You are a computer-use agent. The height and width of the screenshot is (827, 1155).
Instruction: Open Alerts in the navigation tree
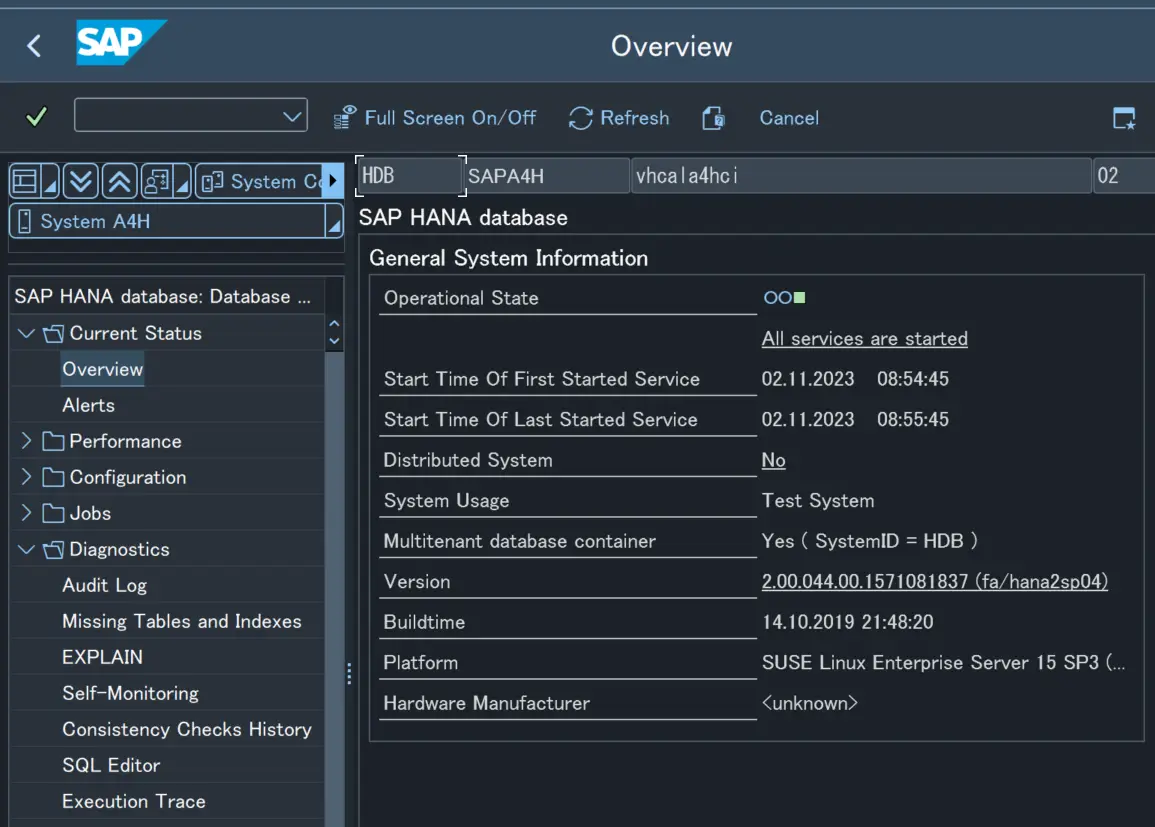88,405
